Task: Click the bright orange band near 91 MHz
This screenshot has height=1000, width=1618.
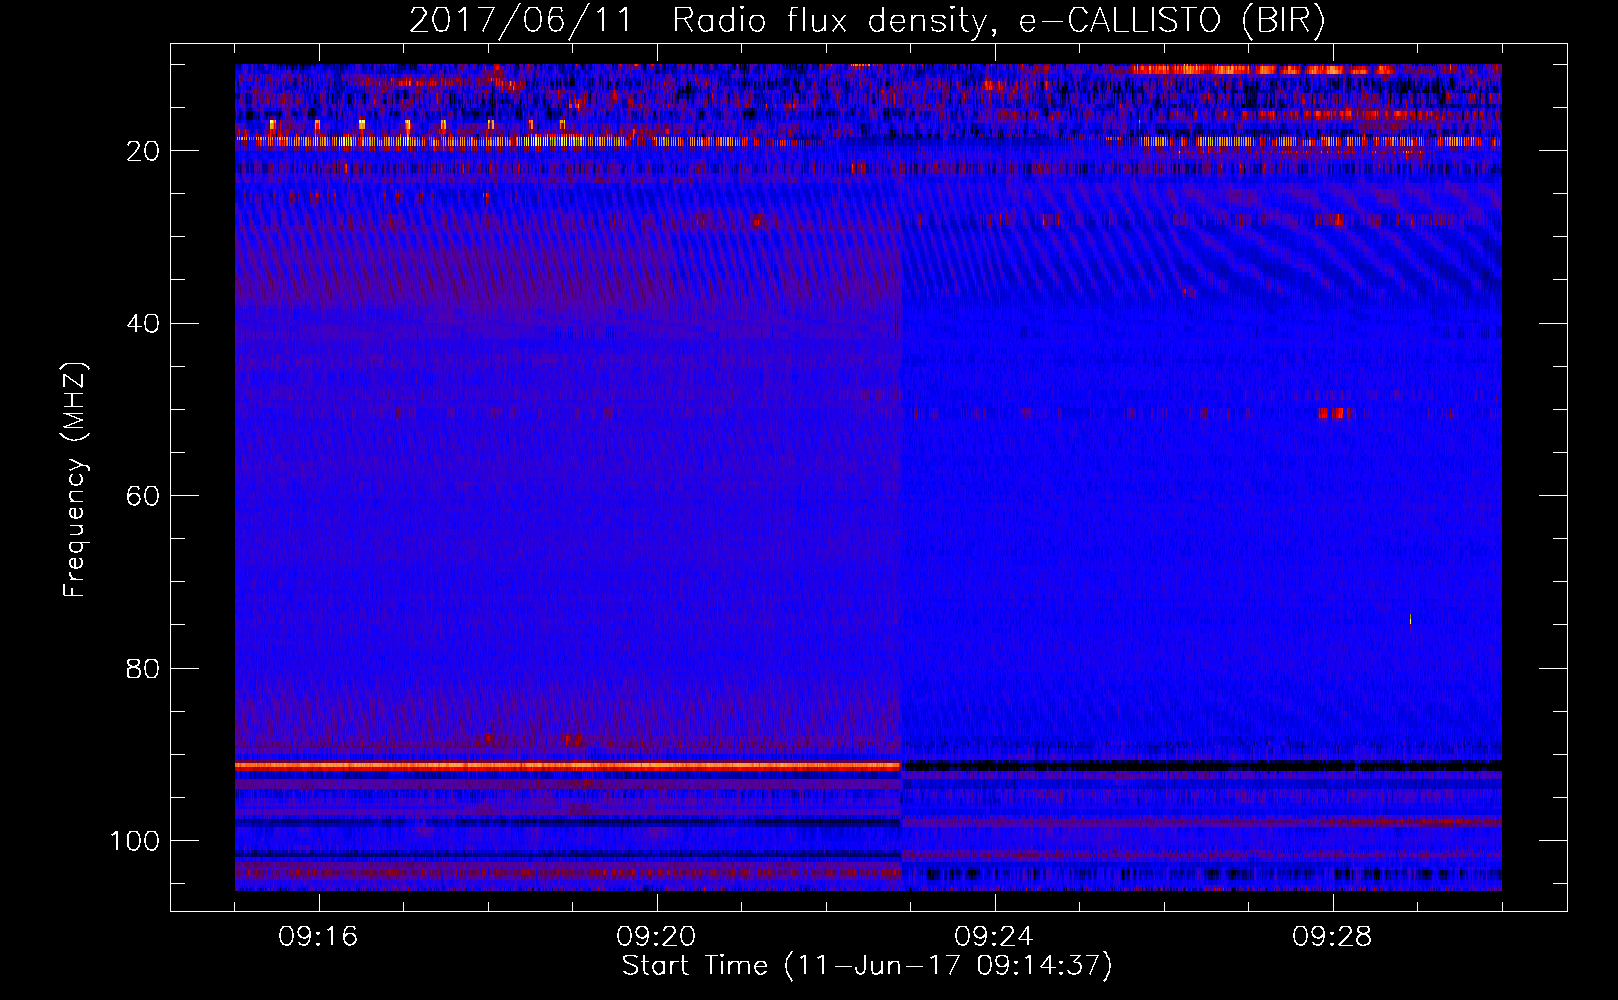Action: point(568,766)
